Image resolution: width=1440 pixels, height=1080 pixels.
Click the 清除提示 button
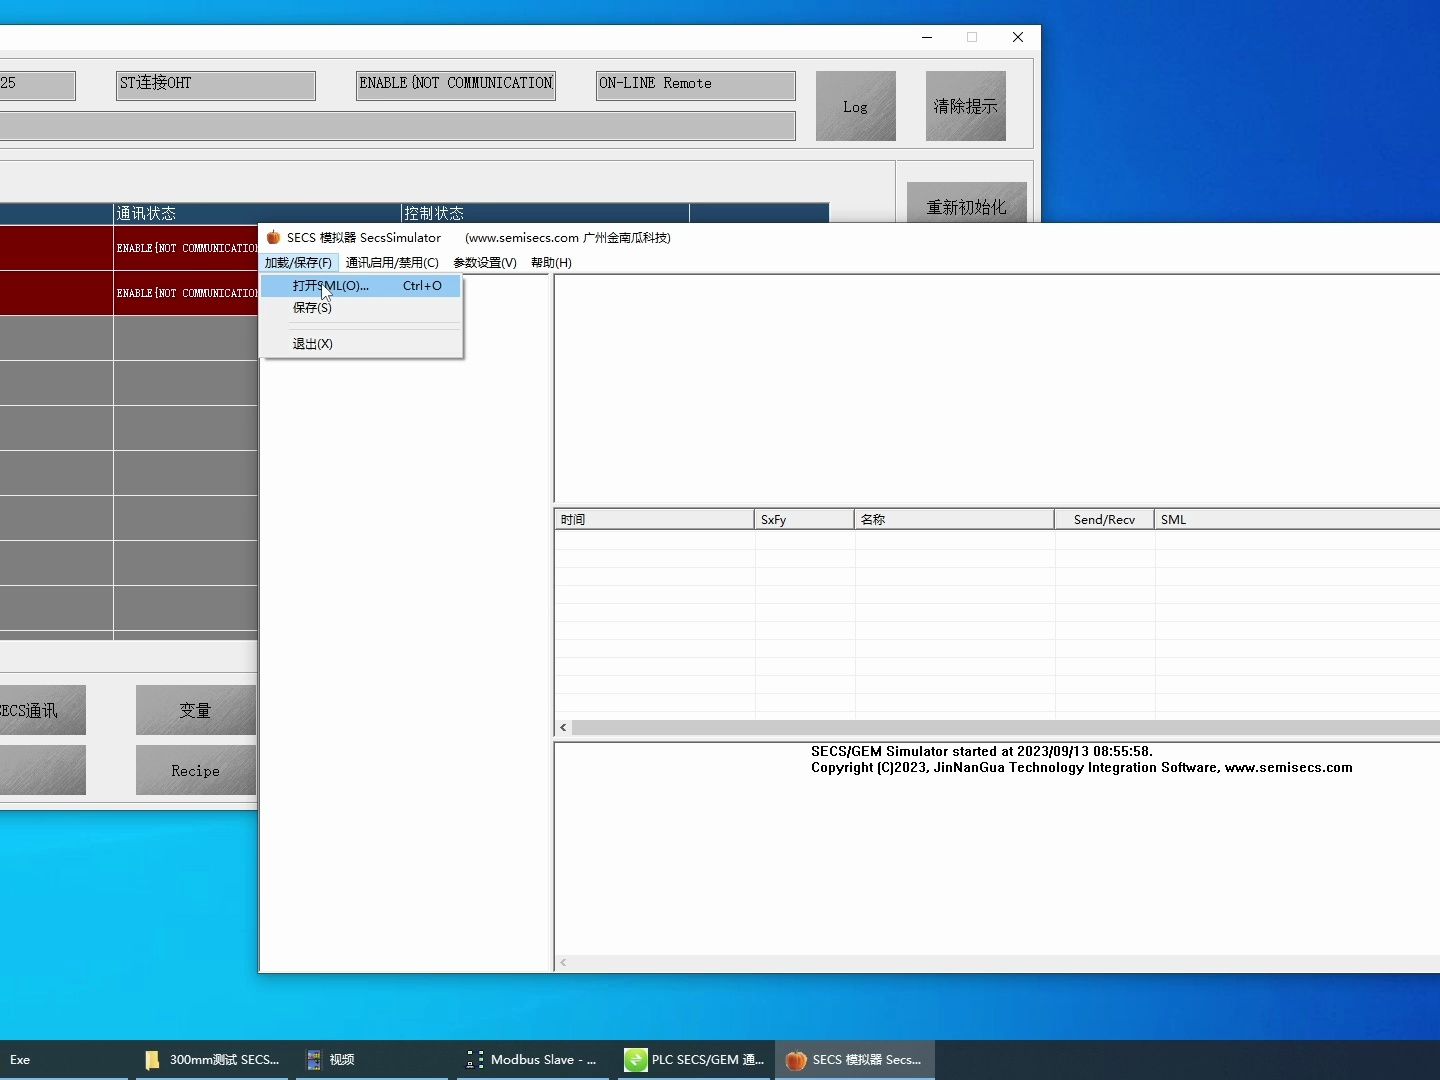click(x=966, y=106)
